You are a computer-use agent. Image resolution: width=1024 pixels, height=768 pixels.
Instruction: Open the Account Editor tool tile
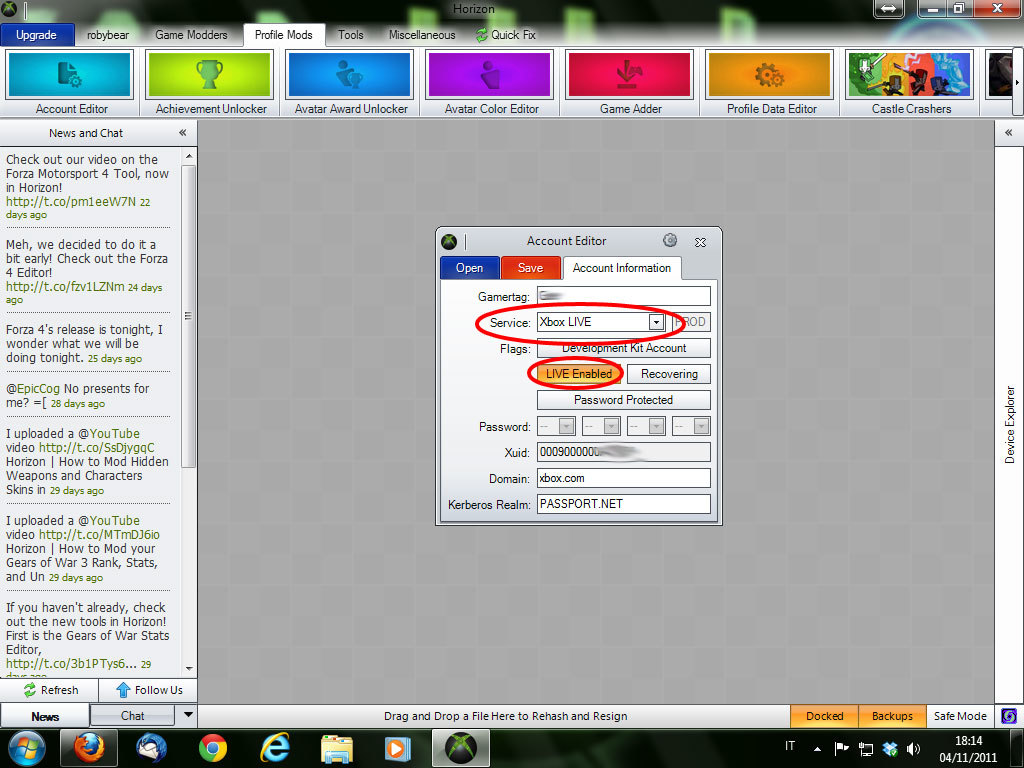point(69,84)
